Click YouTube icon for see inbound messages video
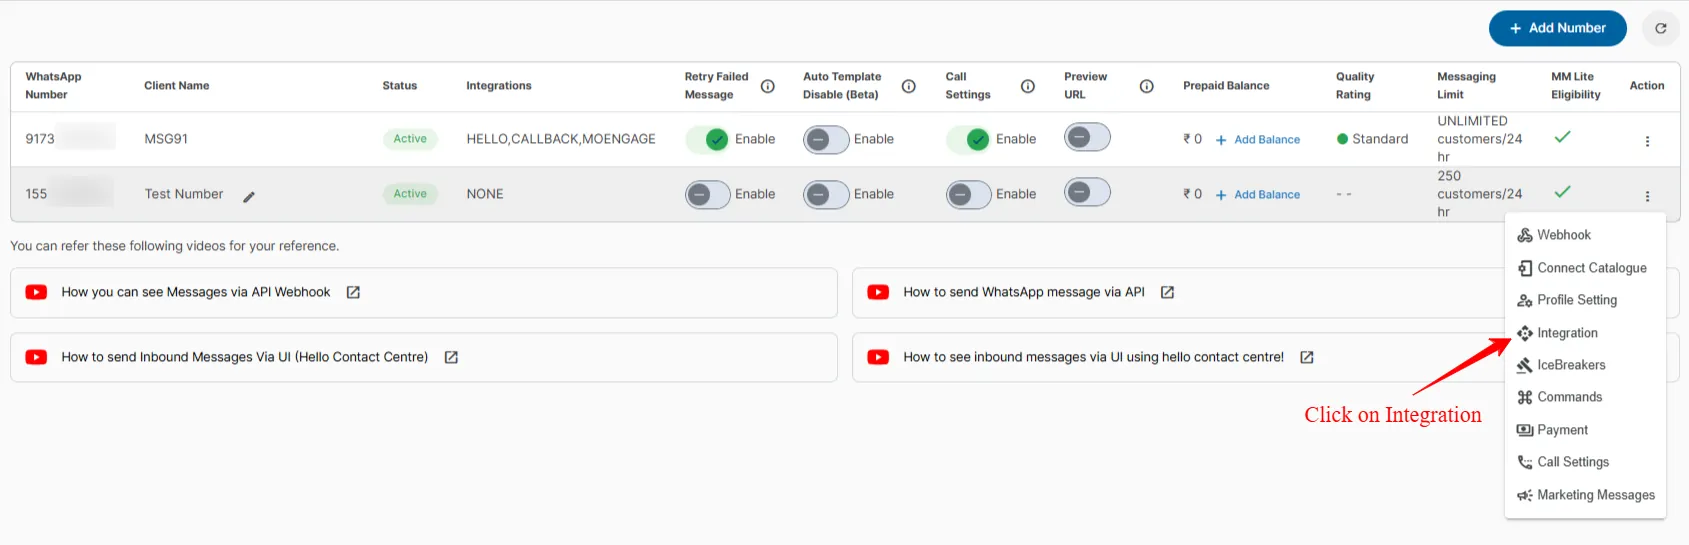This screenshot has width=1689, height=545. point(878,357)
